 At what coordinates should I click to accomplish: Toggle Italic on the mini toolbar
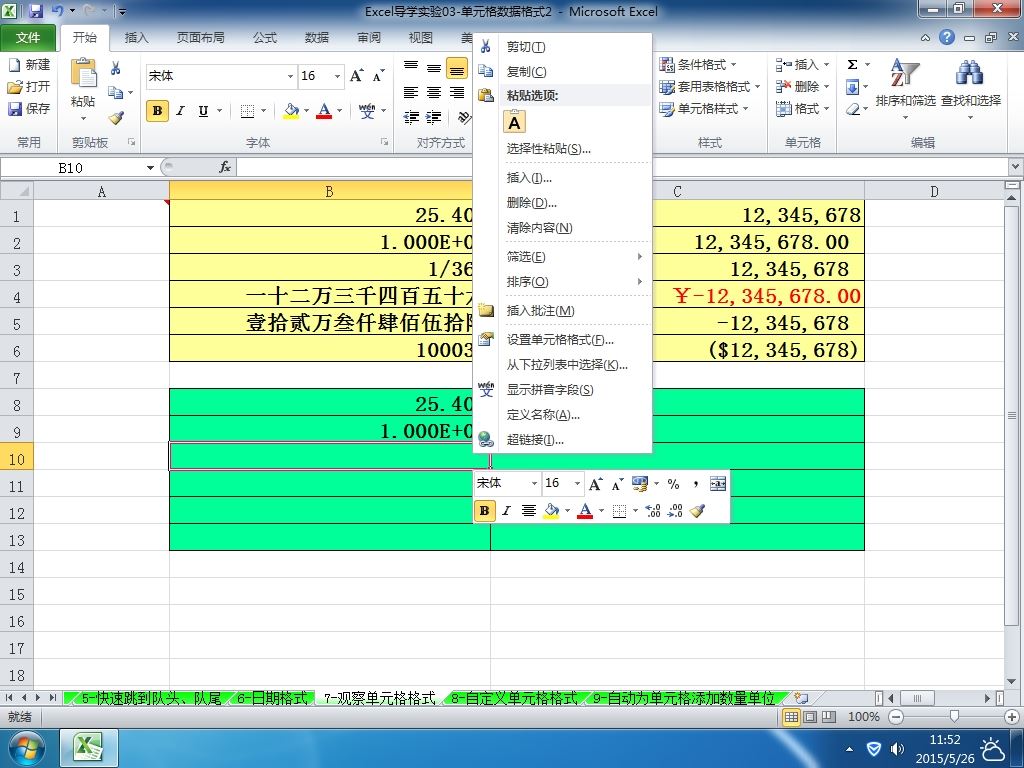pyautogui.click(x=506, y=511)
